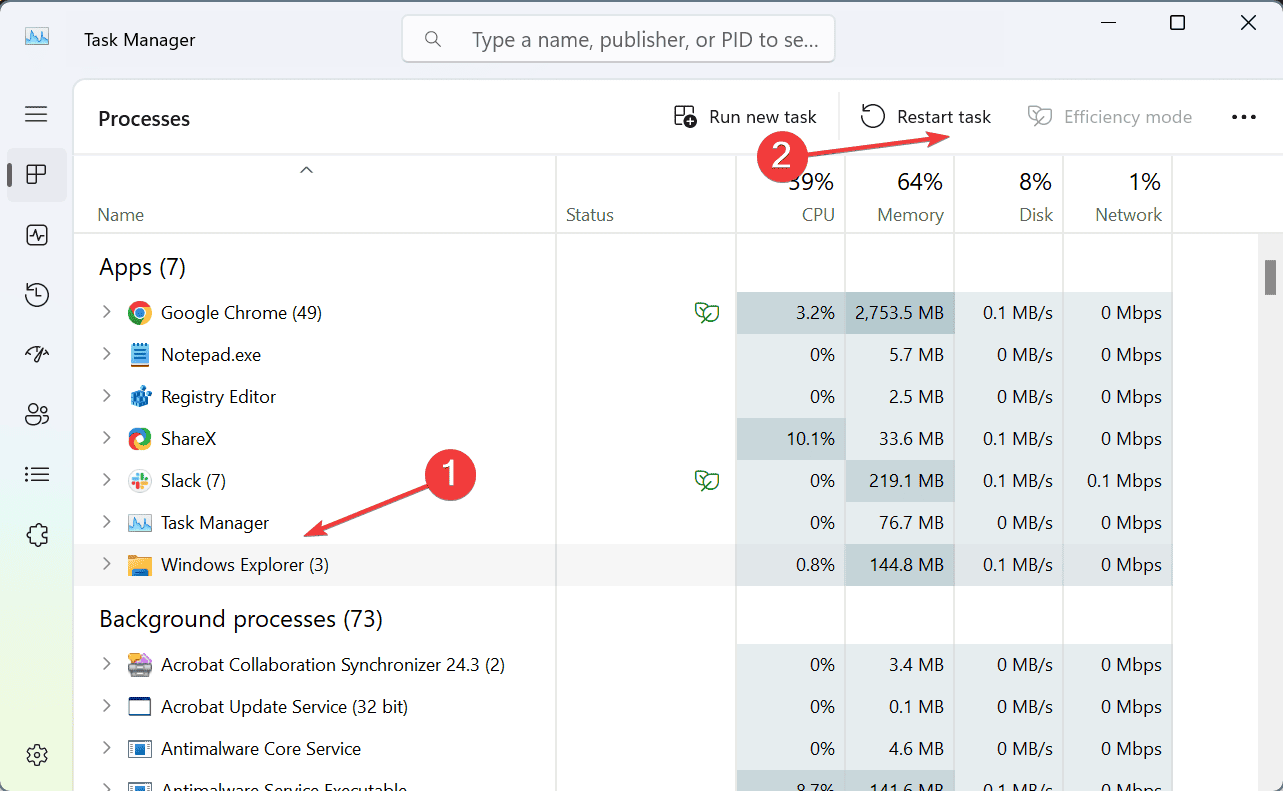Click the Task Manager title bar icon
The width and height of the screenshot is (1283, 791).
[x=37, y=36]
